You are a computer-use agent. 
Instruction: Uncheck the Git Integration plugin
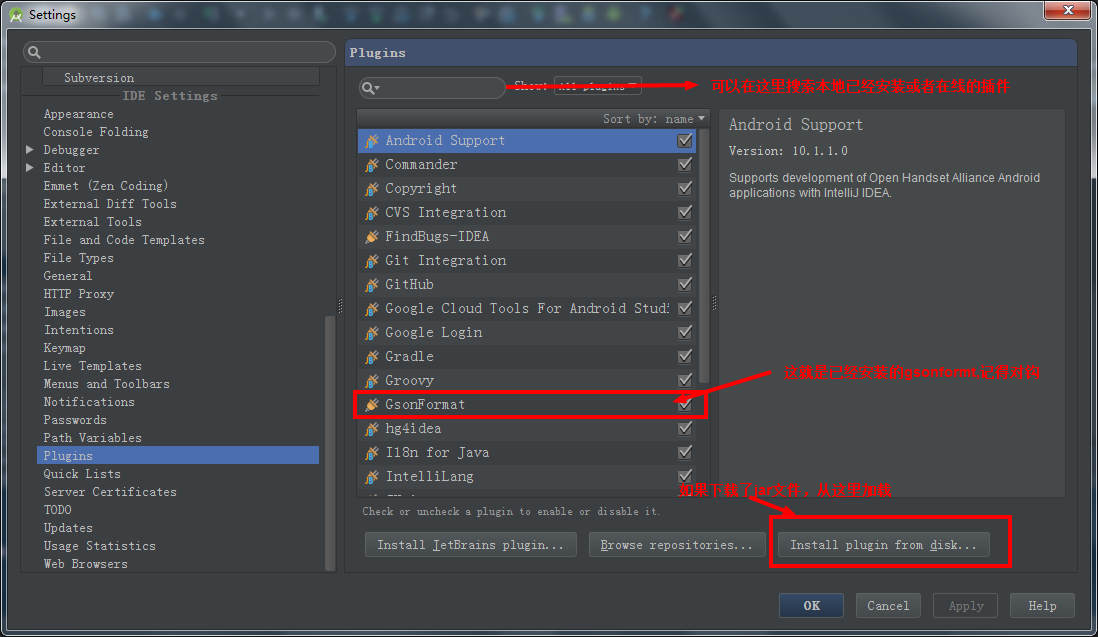tap(685, 260)
